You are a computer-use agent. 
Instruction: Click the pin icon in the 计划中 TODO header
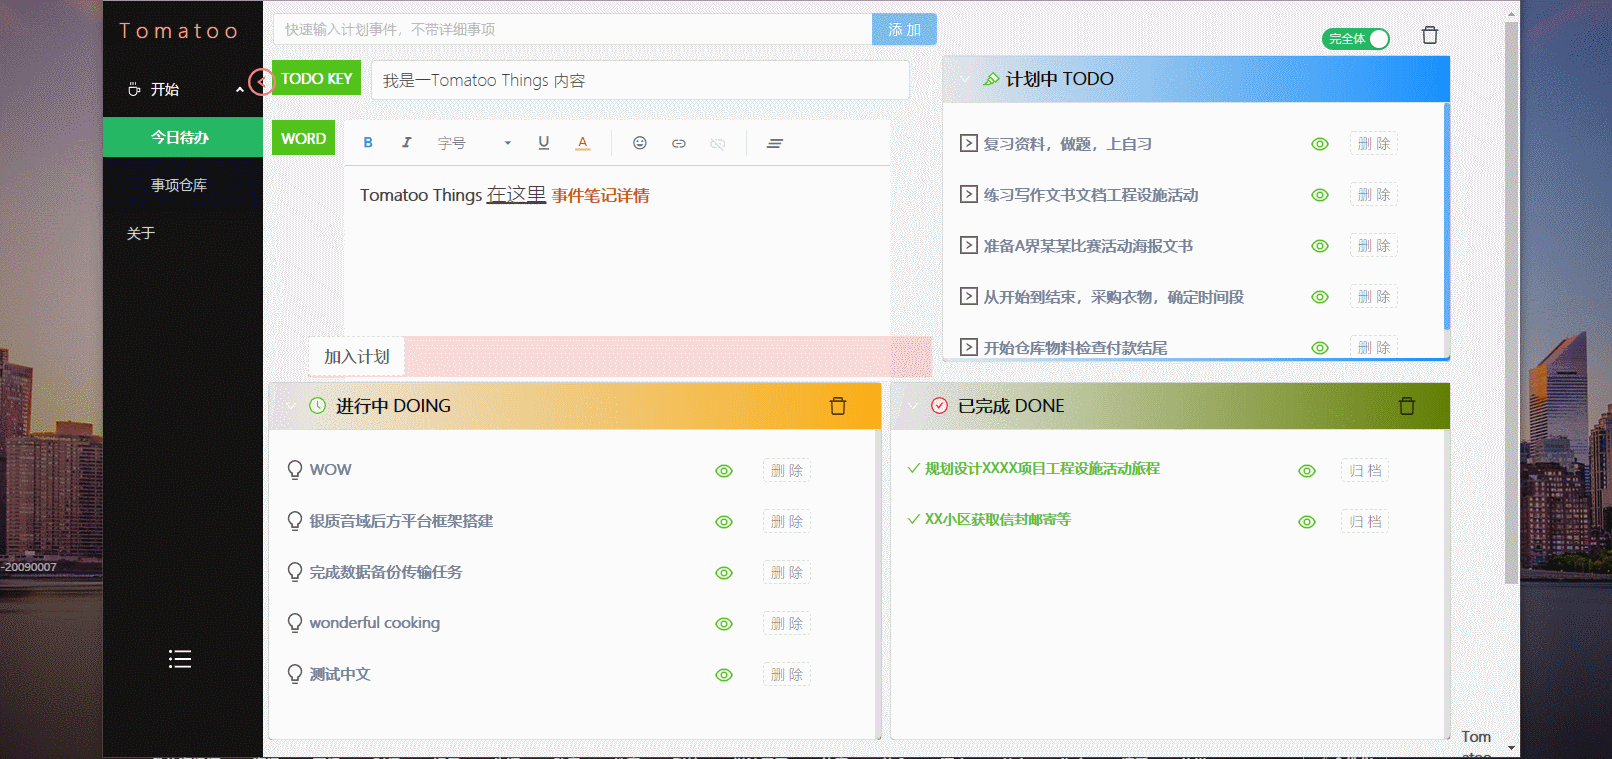tap(991, 79)
